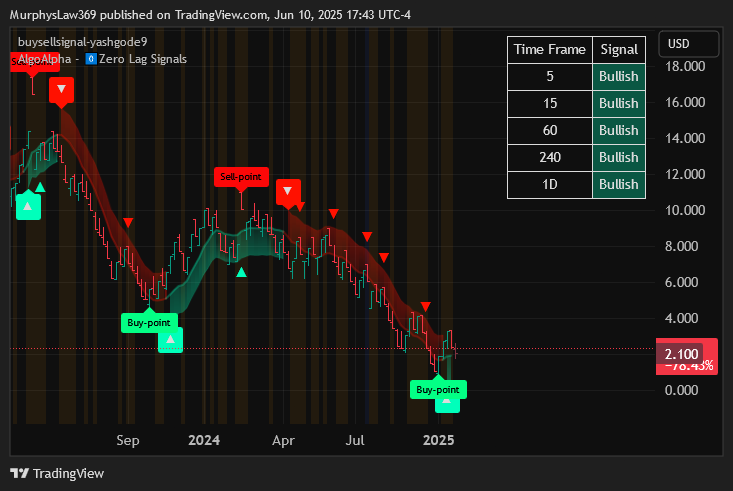Click the Sep label on time axis
Viewport: 733px width, 491px height.
pos(128,440)
